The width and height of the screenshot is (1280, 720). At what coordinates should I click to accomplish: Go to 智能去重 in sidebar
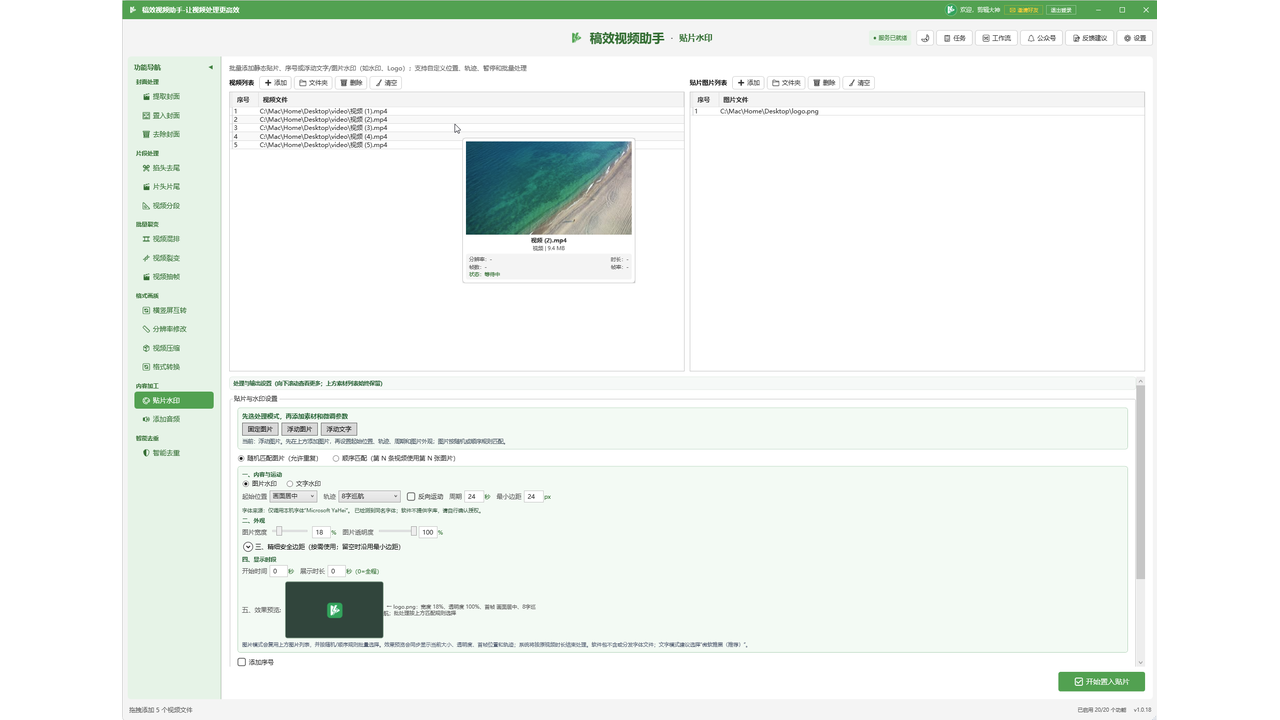(173, 453)
